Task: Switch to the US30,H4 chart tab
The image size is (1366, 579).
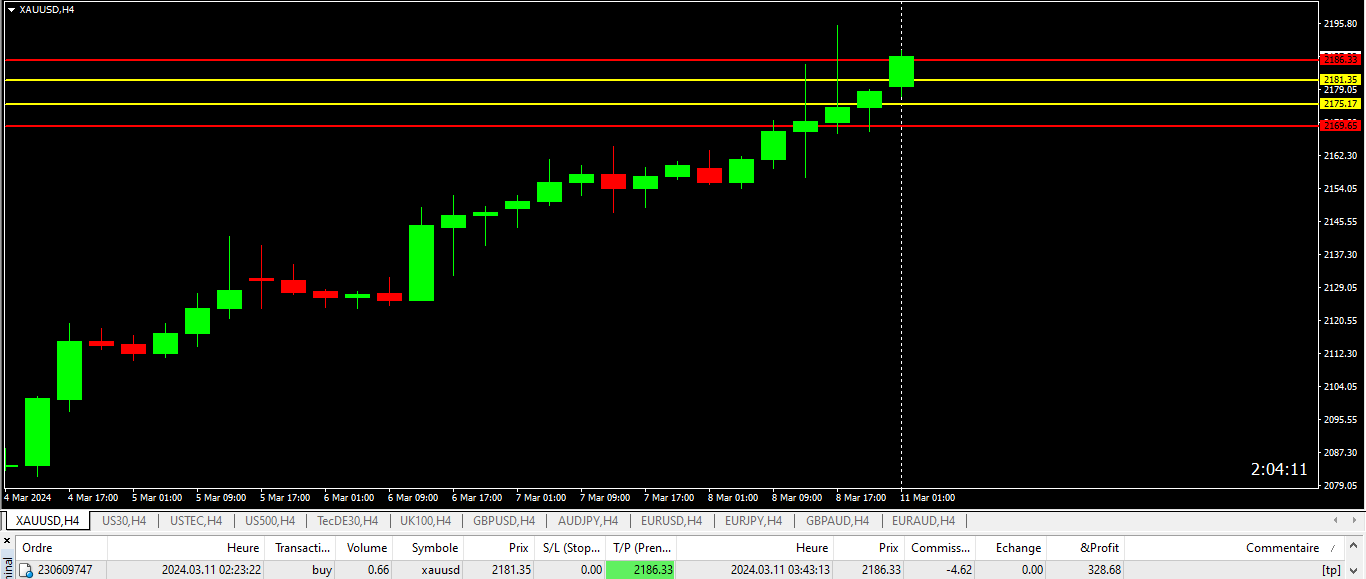Action: pyautogui.click(x=124, y=521)
